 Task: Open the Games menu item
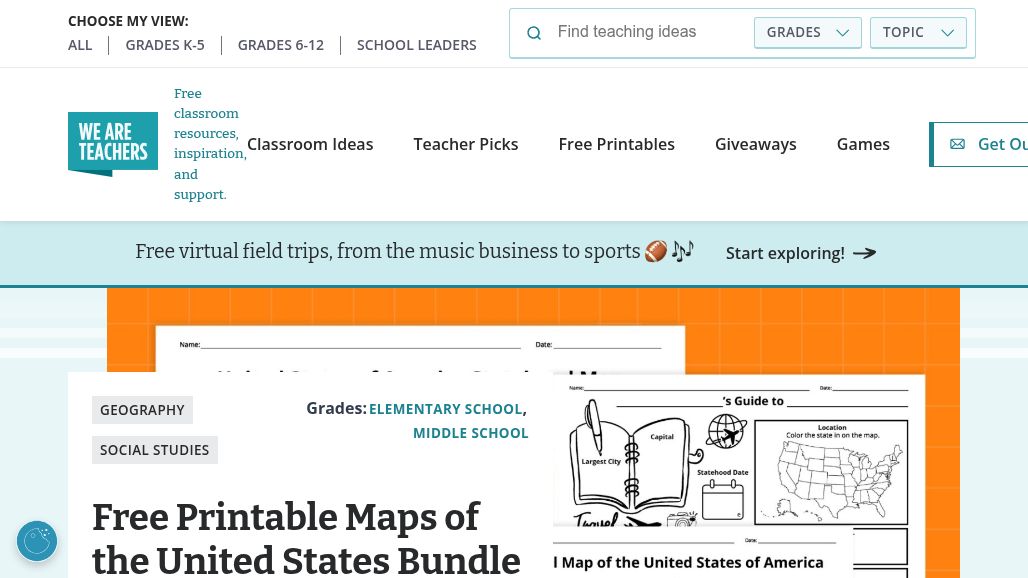863,144
